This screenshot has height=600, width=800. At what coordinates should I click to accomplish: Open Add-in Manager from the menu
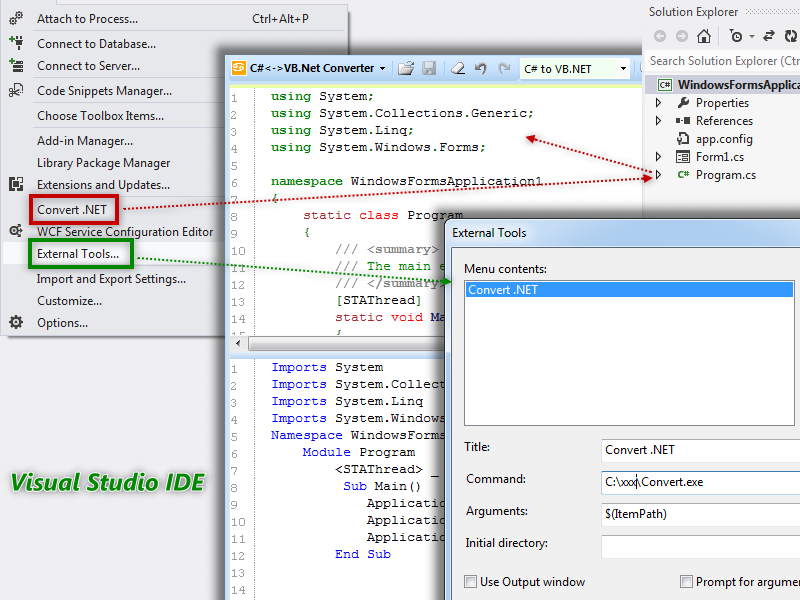pyautogui.click(x=85, y=140)
